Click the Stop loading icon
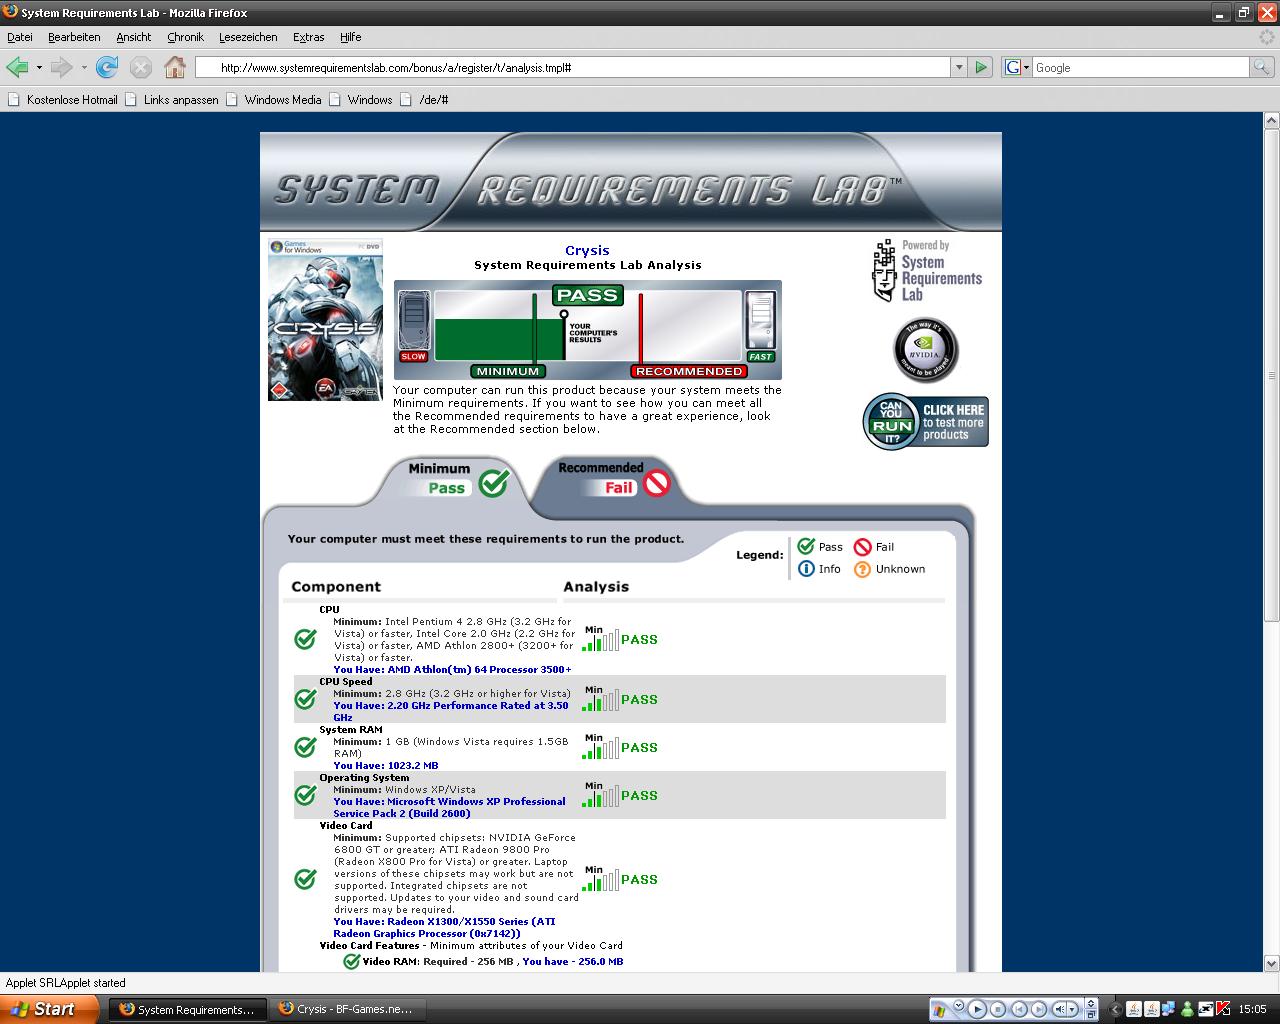 (x=141, y=67)
